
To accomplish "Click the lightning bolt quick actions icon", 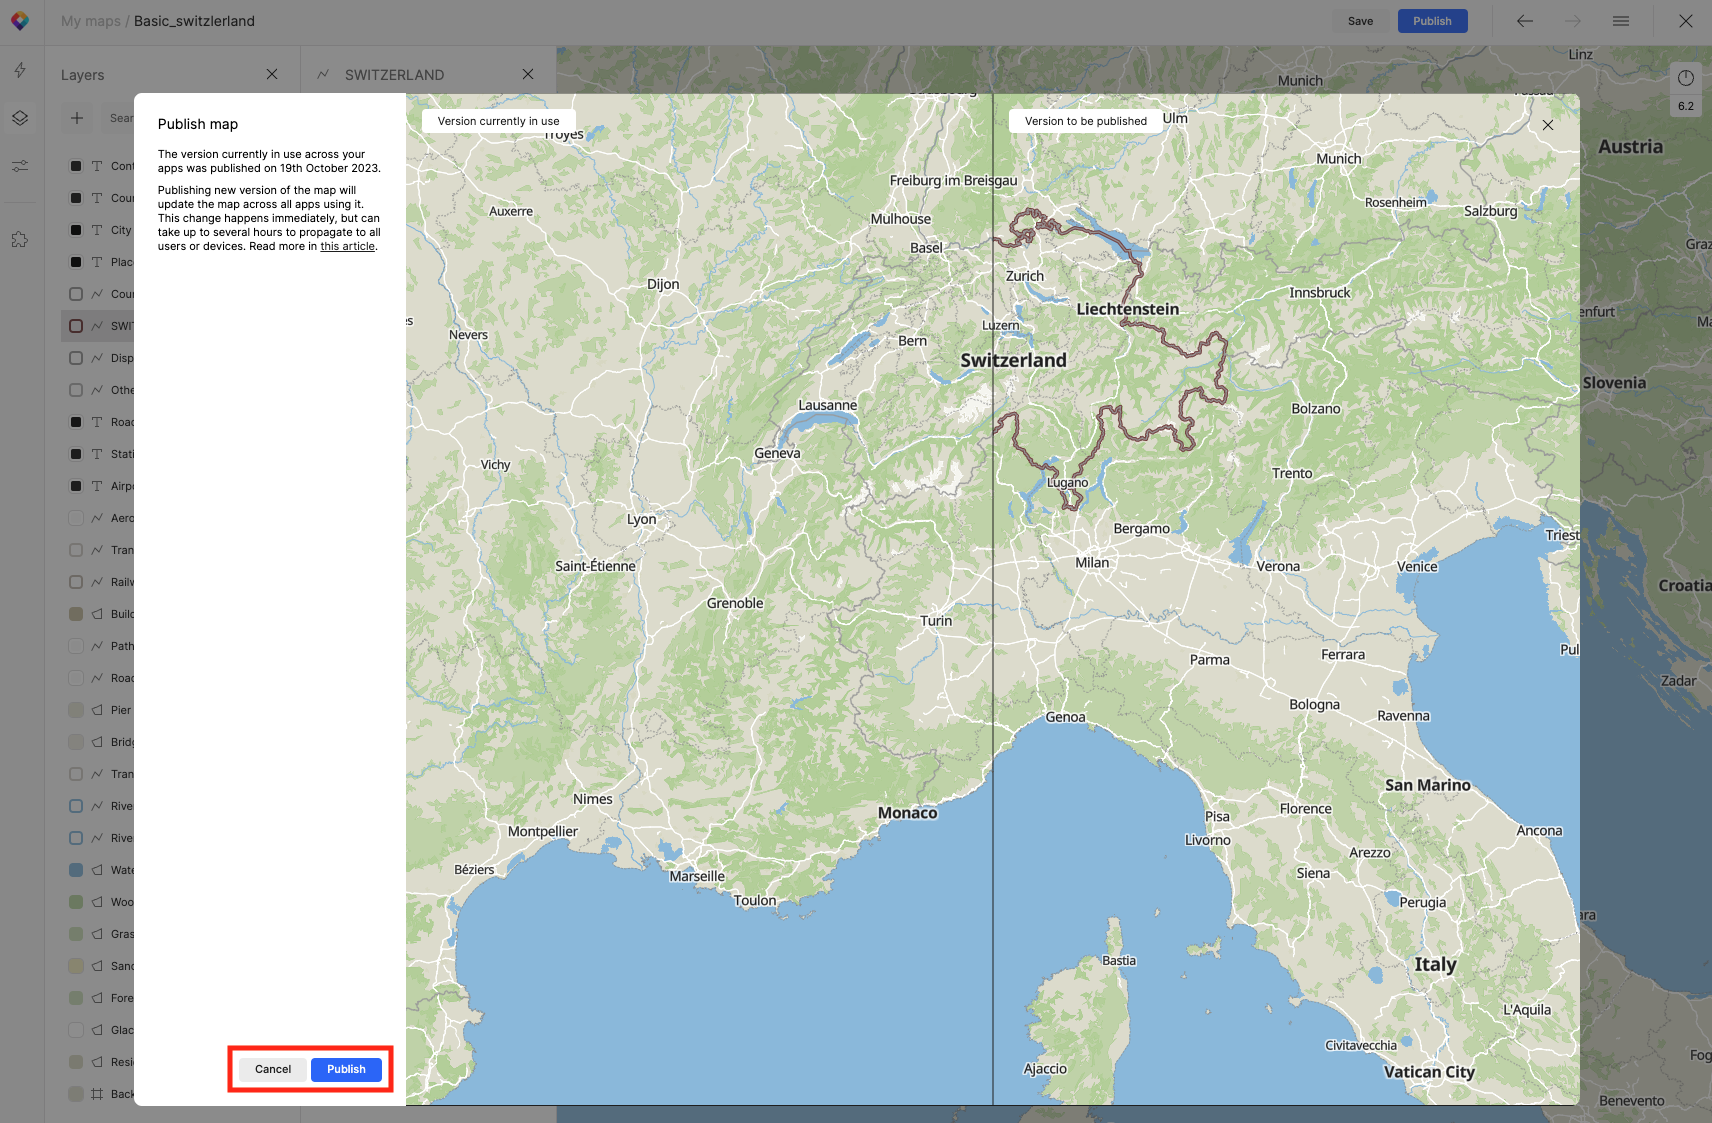I will click(x=20, y=70).
